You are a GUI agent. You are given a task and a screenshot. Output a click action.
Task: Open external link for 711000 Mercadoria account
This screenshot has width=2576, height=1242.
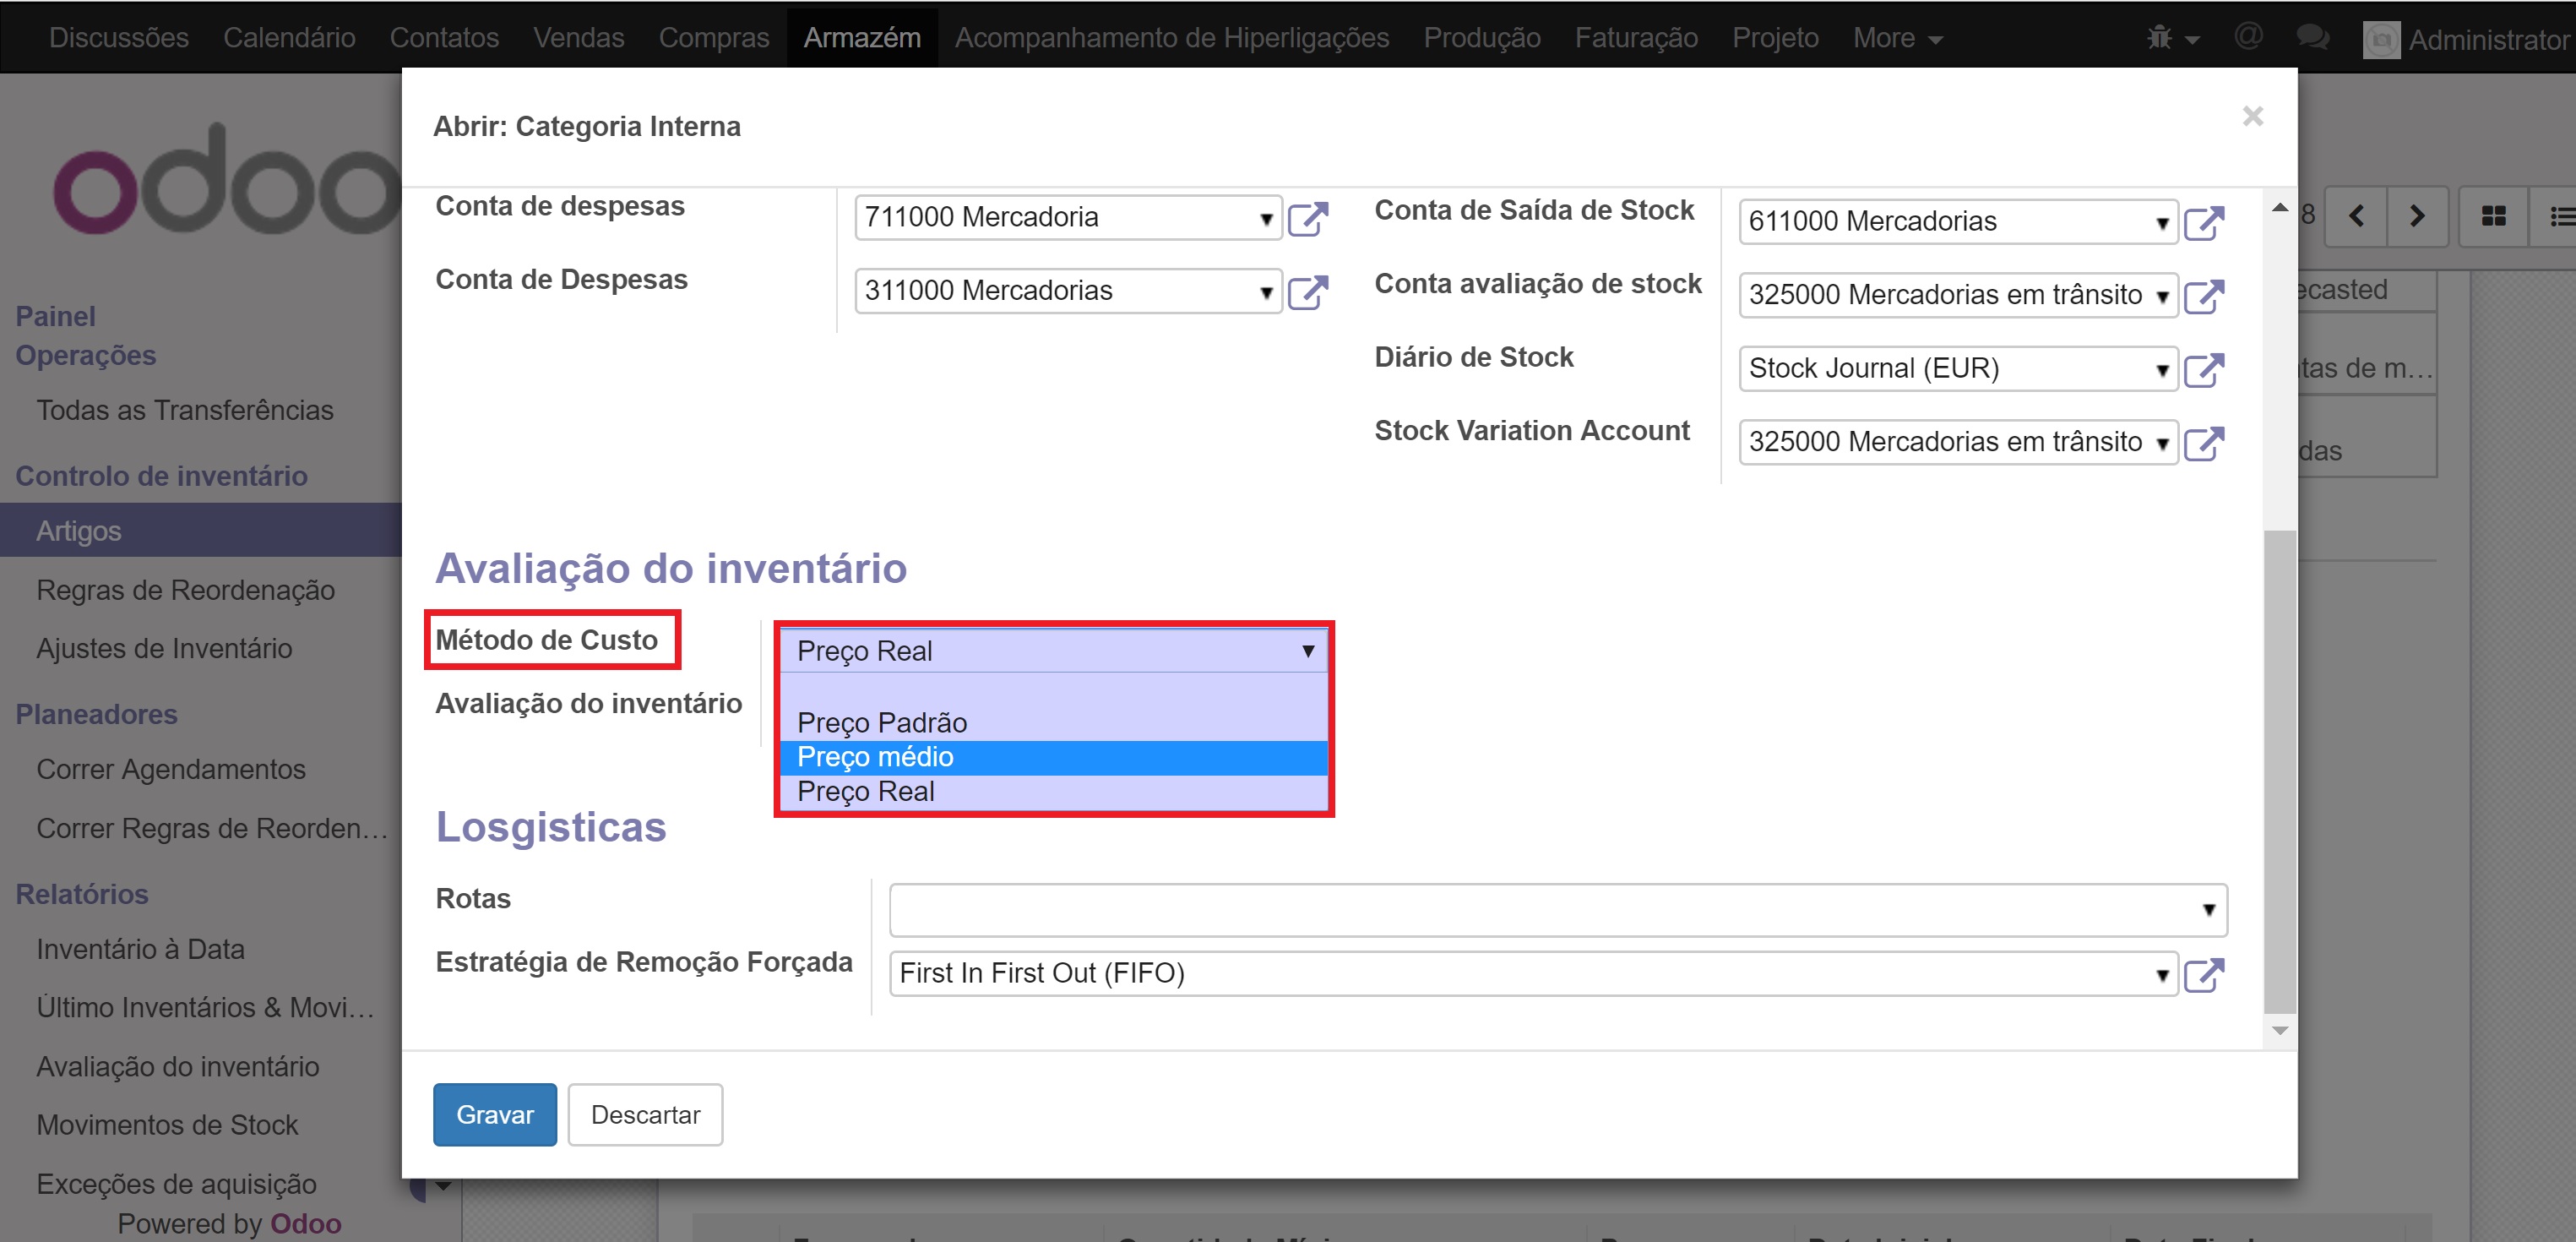(x=1307, y=218)
